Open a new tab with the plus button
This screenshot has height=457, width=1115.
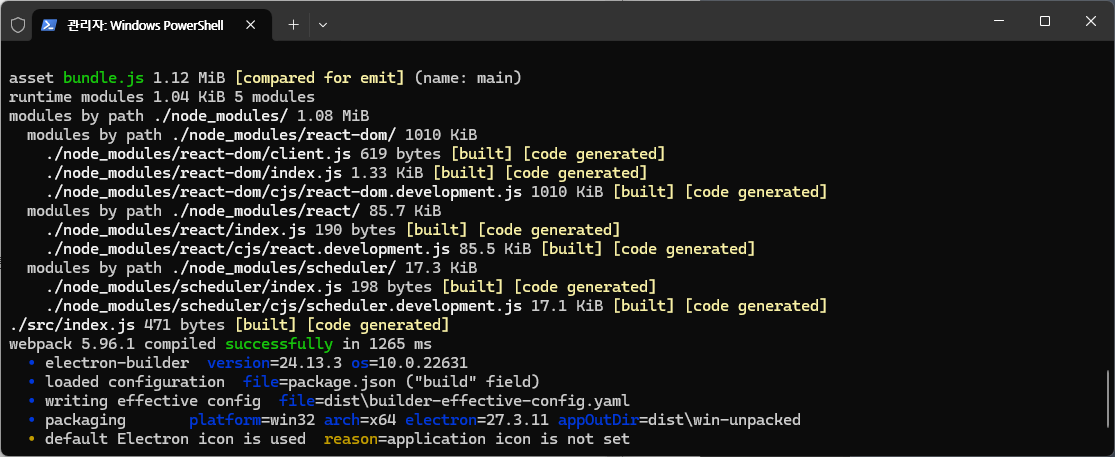point(294,25)
